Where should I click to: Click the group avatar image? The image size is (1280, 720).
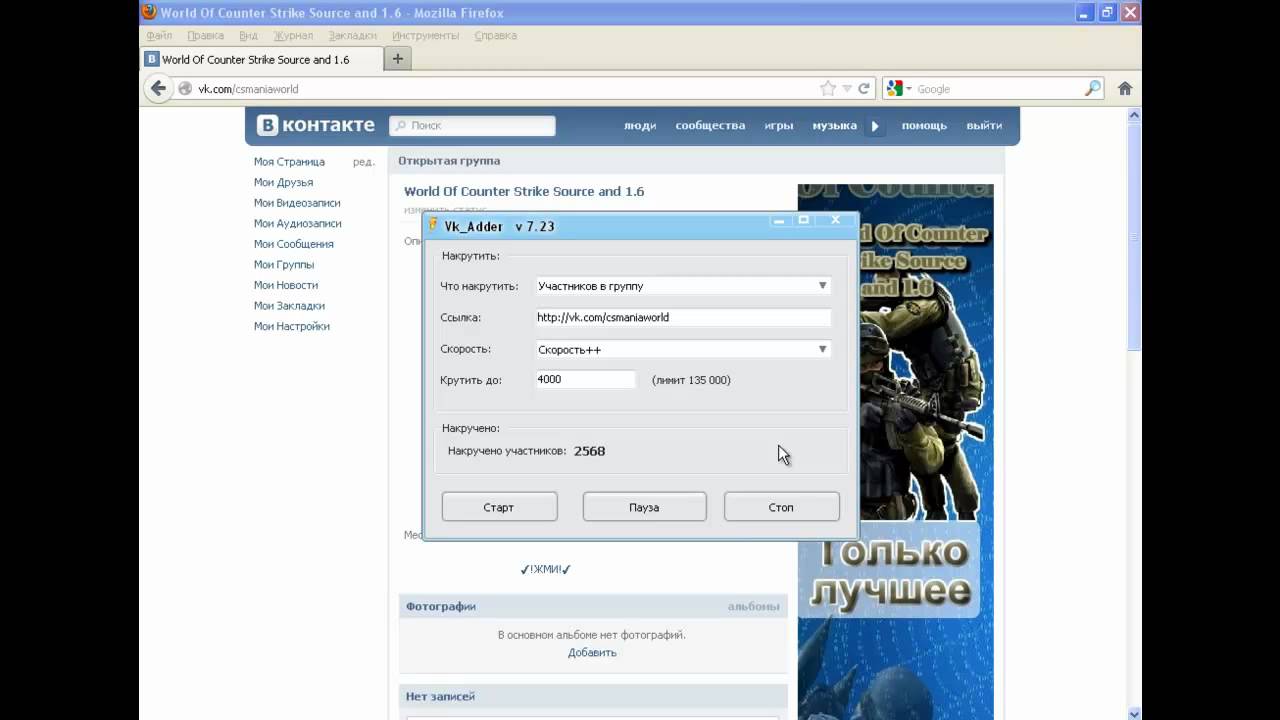click(x=896, y=450)
